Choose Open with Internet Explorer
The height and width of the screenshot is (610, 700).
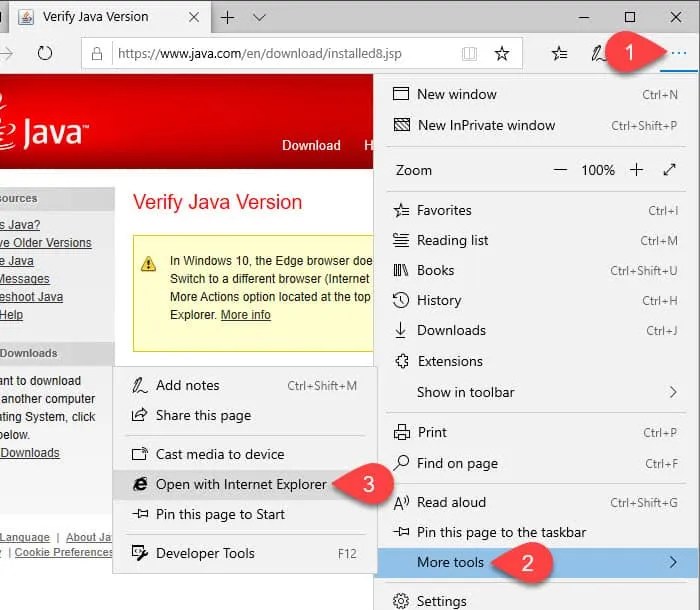point(245,484)
